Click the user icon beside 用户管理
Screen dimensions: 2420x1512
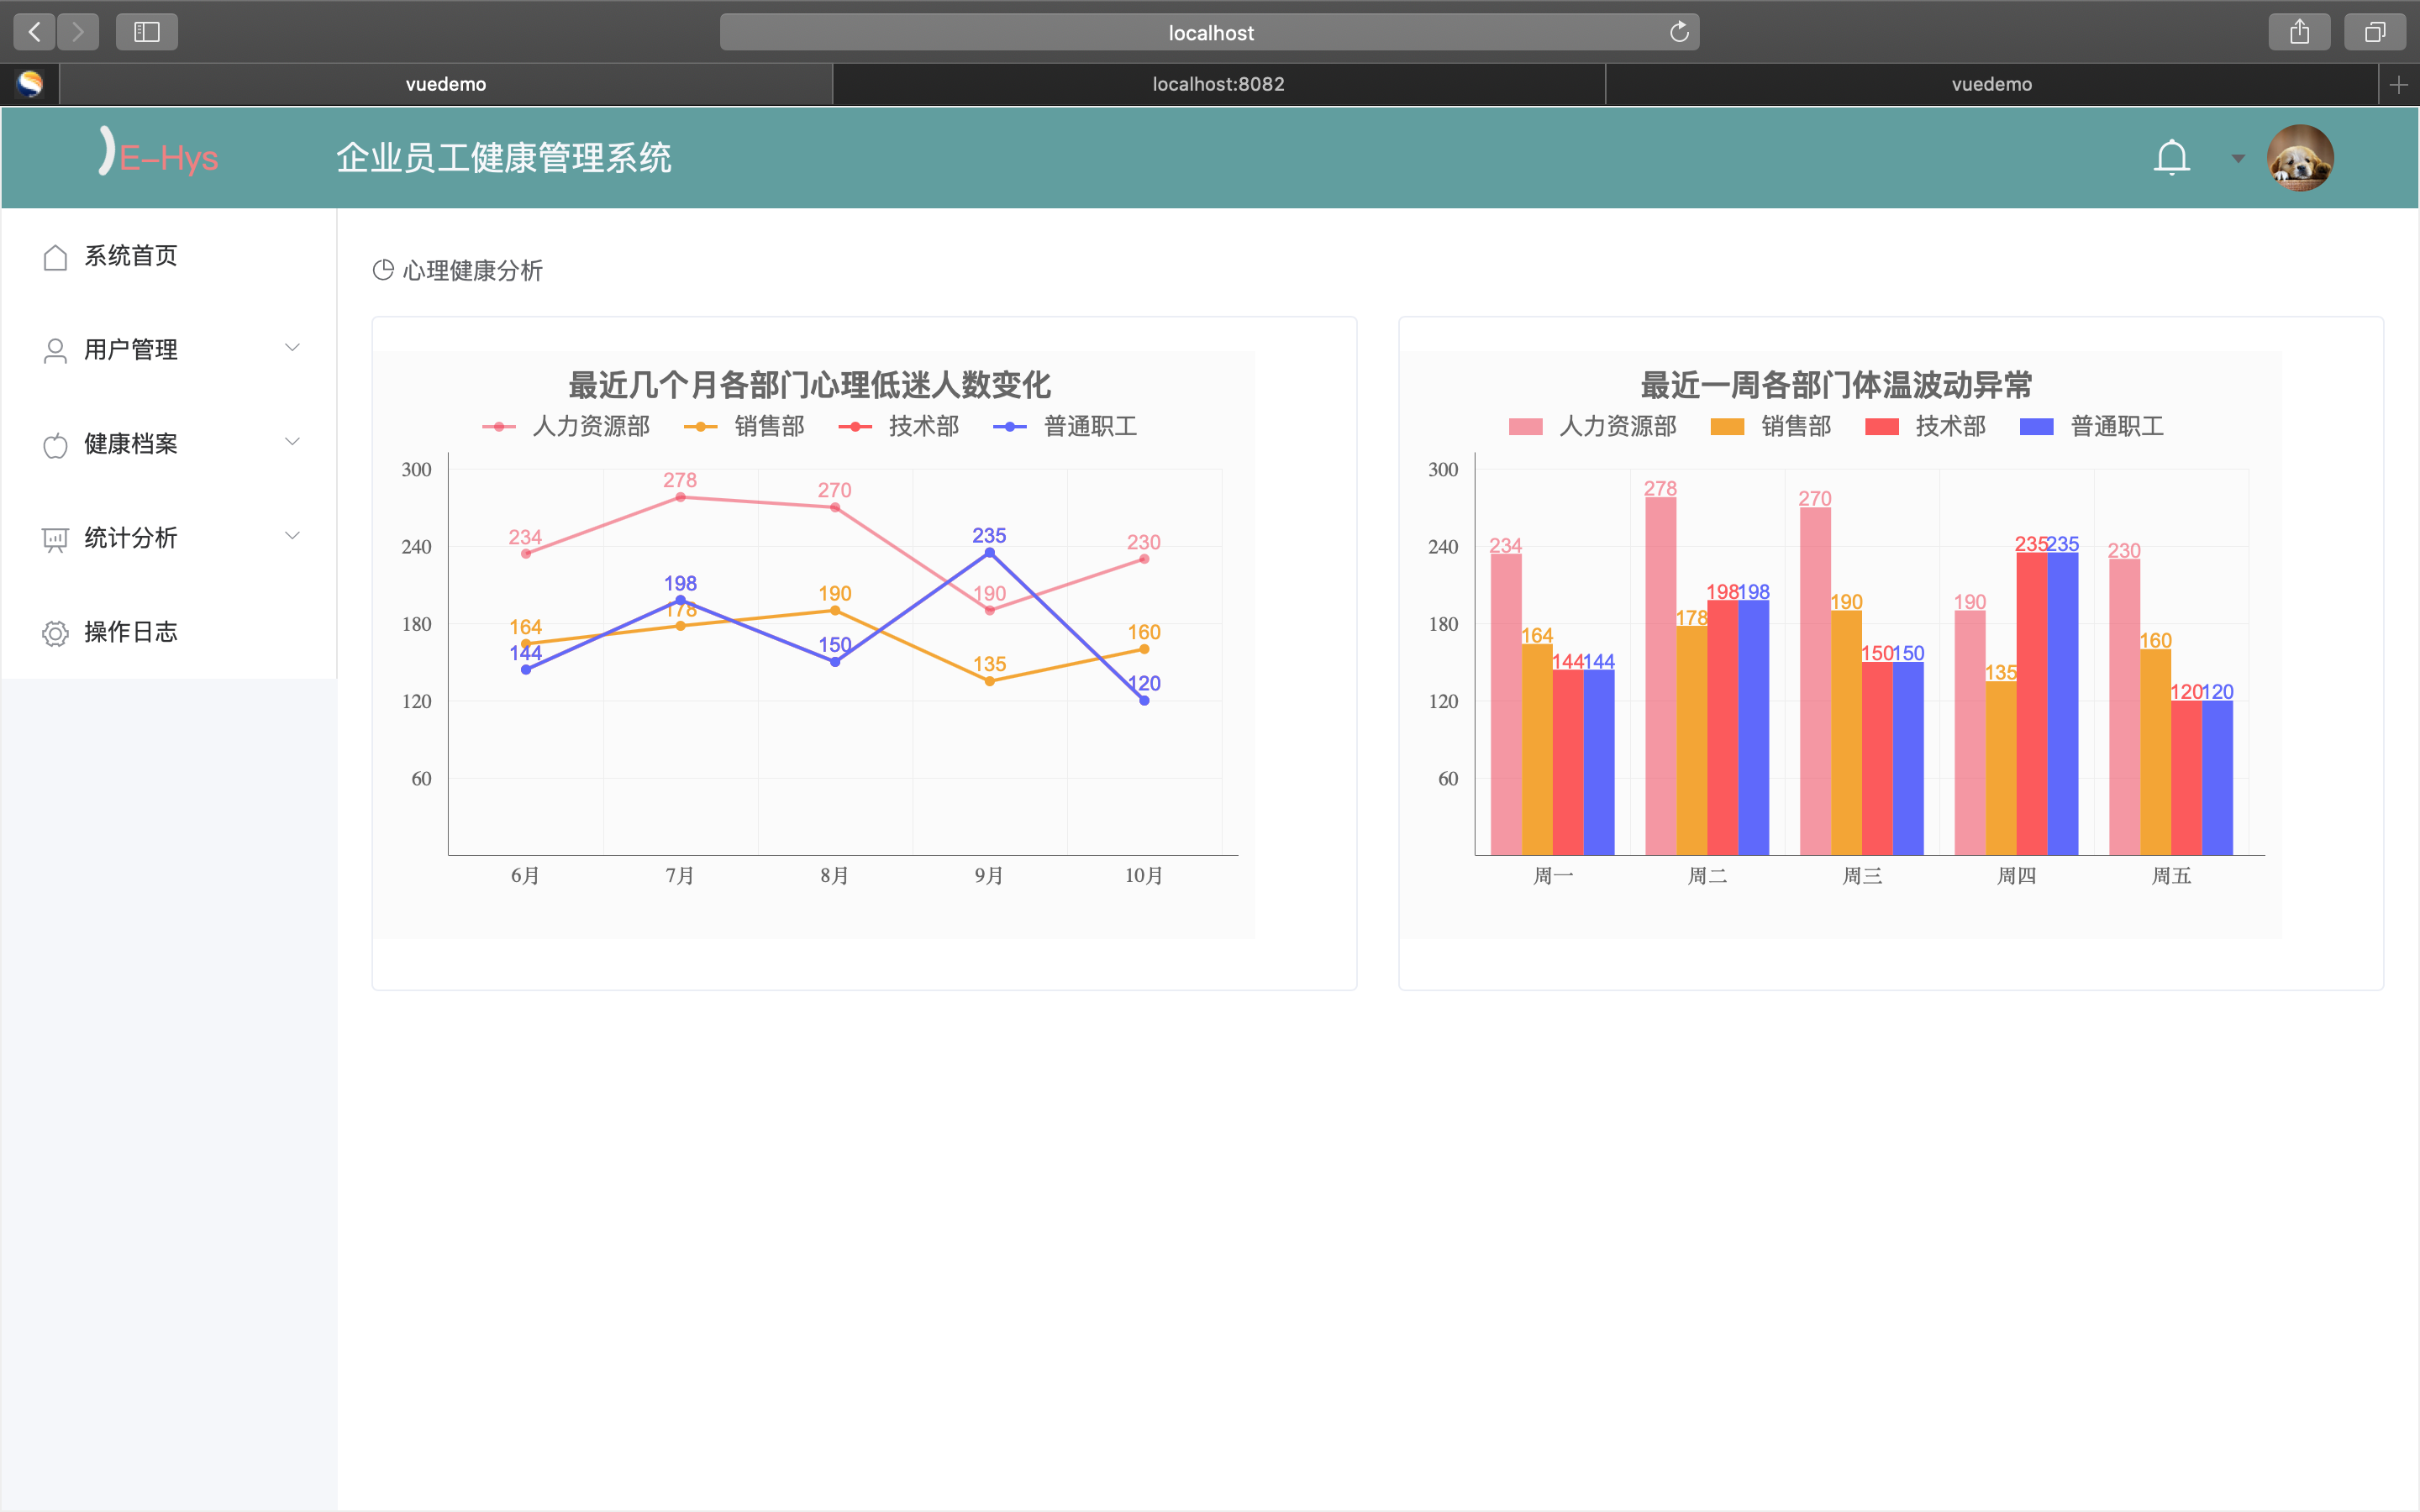[x=55, y=351]
